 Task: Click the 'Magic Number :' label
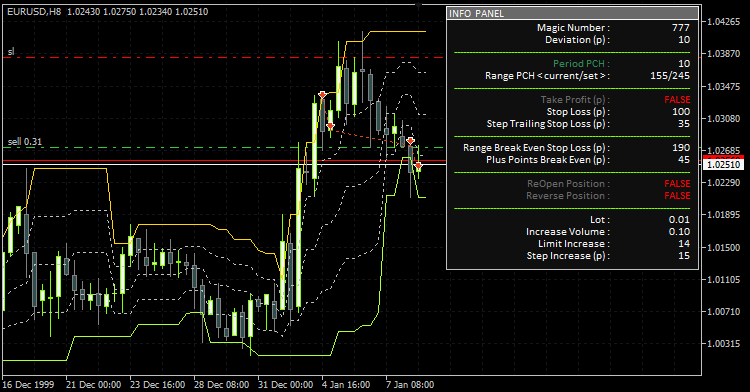(x=573, y=28)
